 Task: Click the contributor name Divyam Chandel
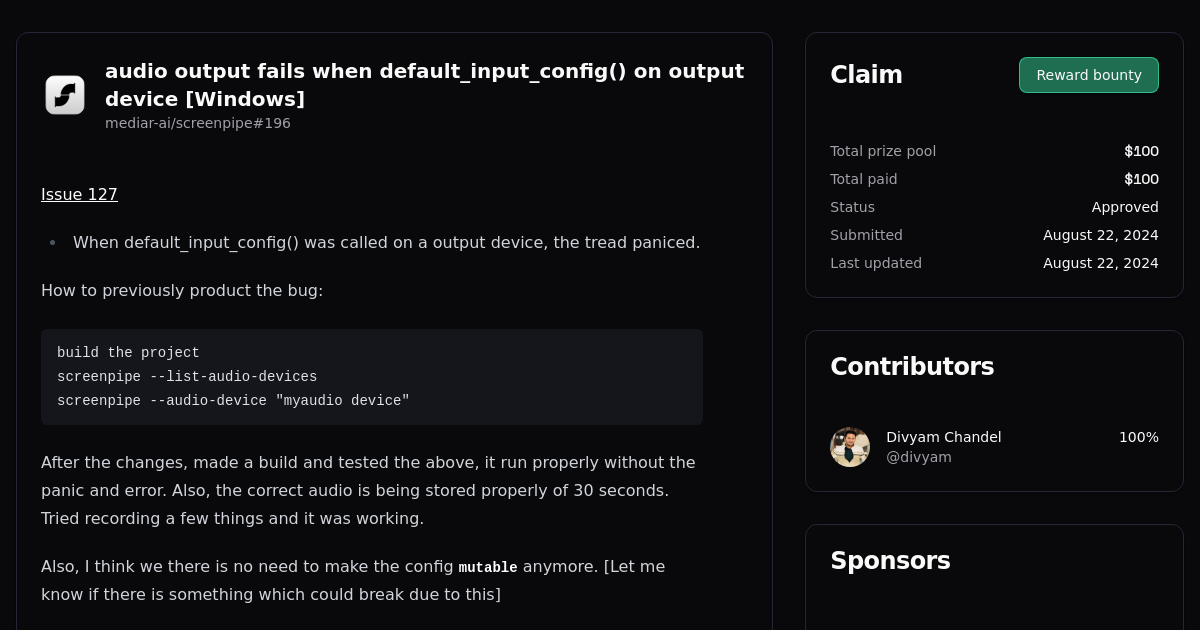pos(943,437)
